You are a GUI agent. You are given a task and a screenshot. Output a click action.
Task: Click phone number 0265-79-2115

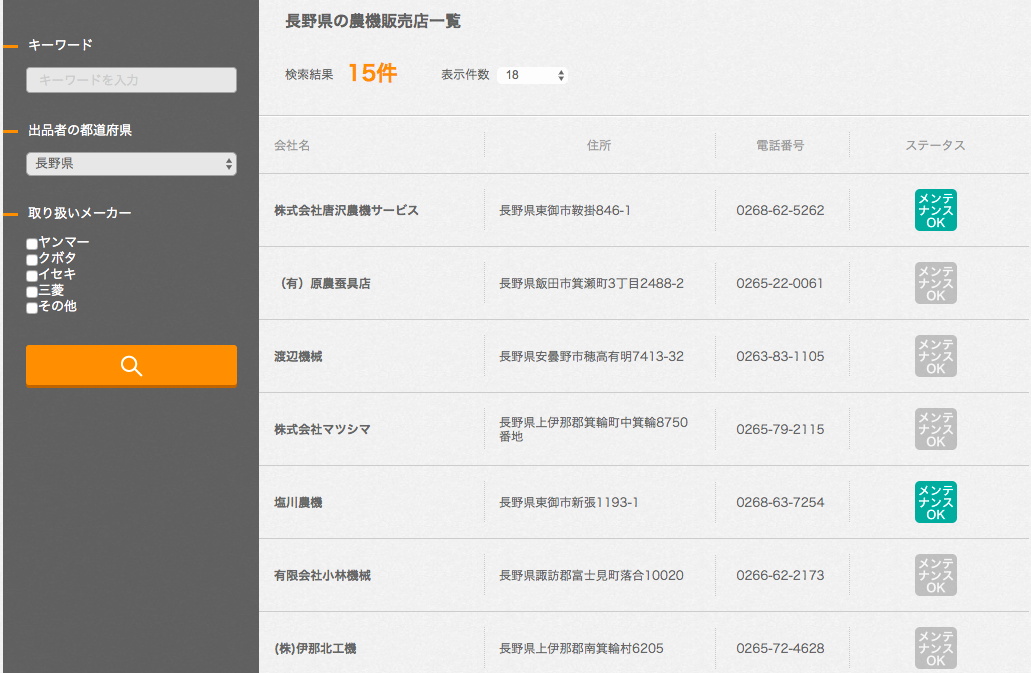pyautogui.click(x=780, y=429)
